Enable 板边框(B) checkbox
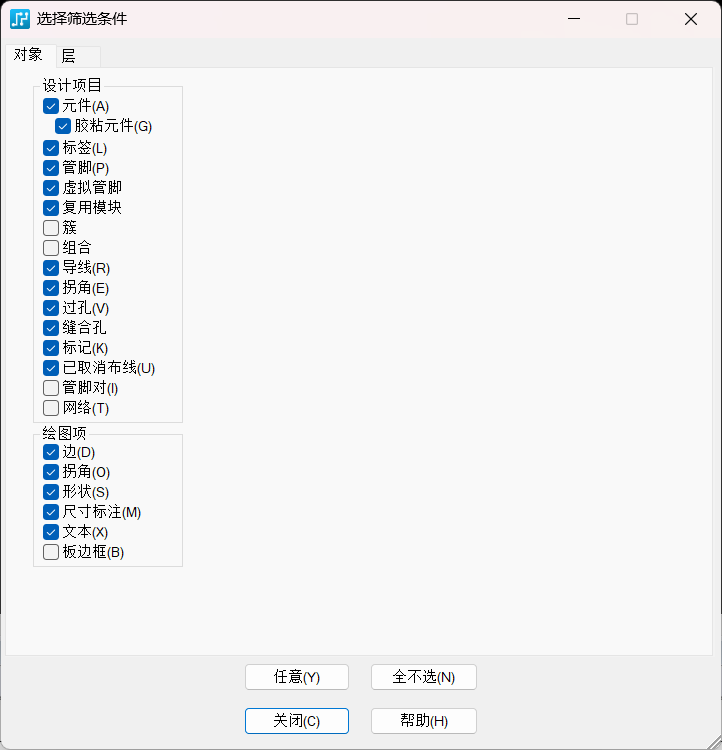Screen dimensions: 722x750 click(x=51, y=552)
